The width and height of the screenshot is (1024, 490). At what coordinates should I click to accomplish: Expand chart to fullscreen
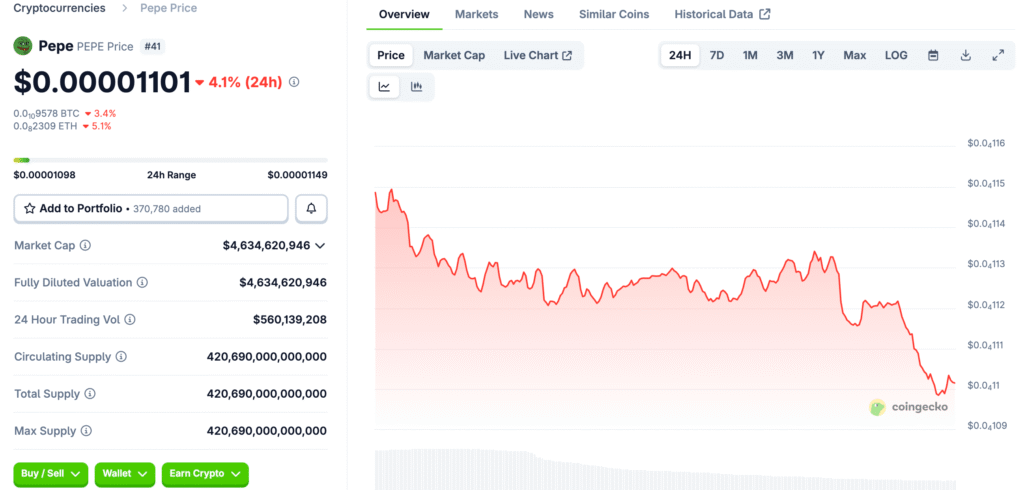tap(998, 56)
